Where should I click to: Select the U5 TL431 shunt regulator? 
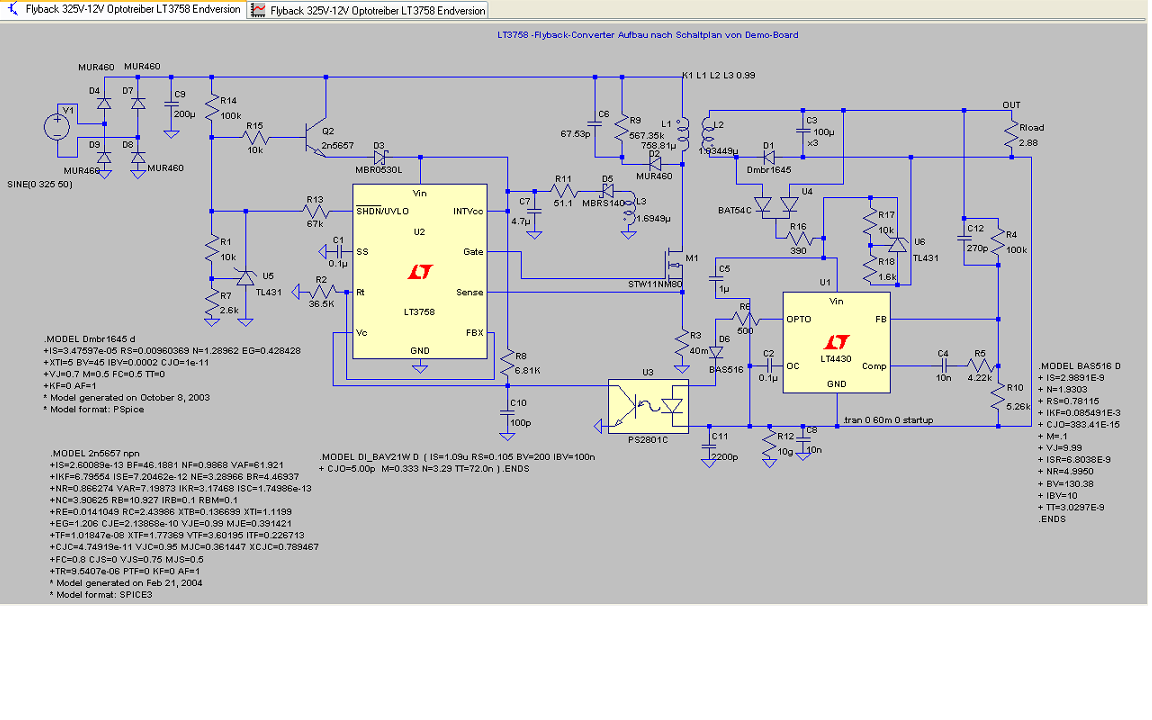[245, 278]
